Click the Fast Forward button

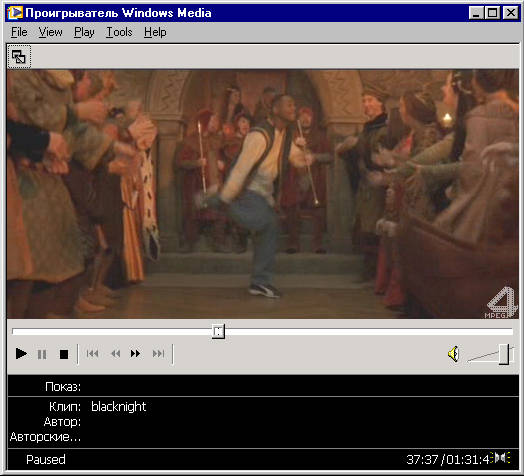click(x=135, y=353)
